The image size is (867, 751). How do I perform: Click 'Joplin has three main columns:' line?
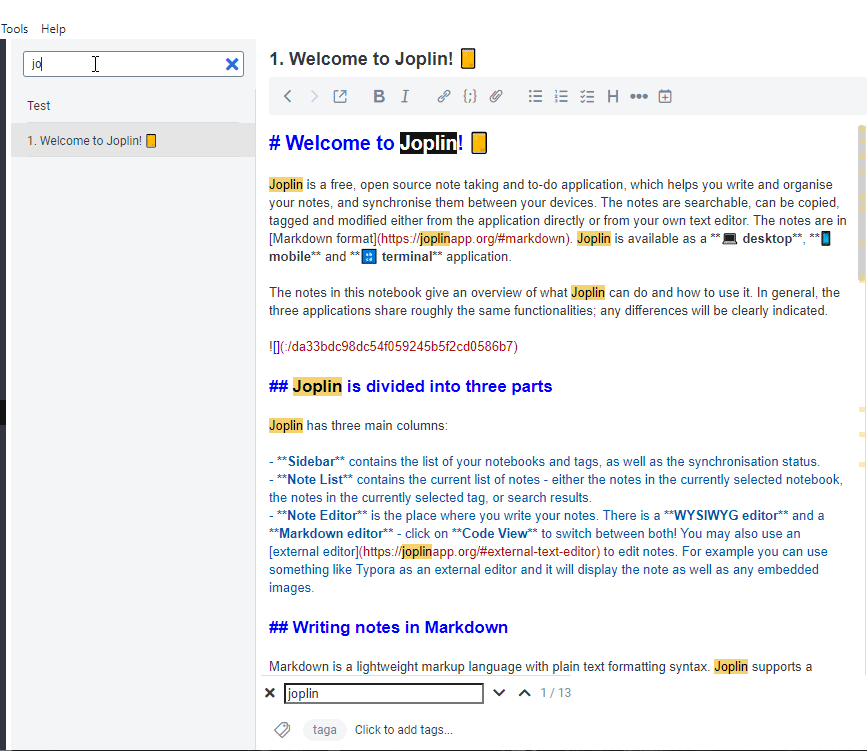(358, 425)
